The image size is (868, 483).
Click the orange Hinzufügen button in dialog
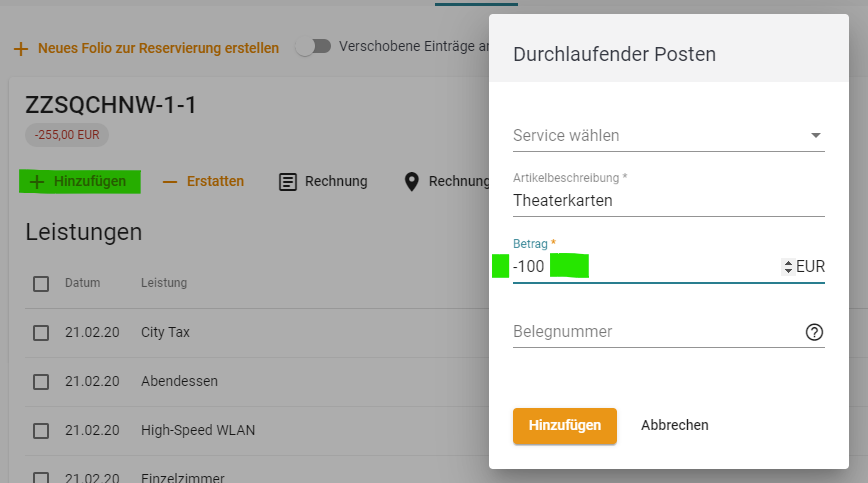pyautogui.click(x=565, y=425)
